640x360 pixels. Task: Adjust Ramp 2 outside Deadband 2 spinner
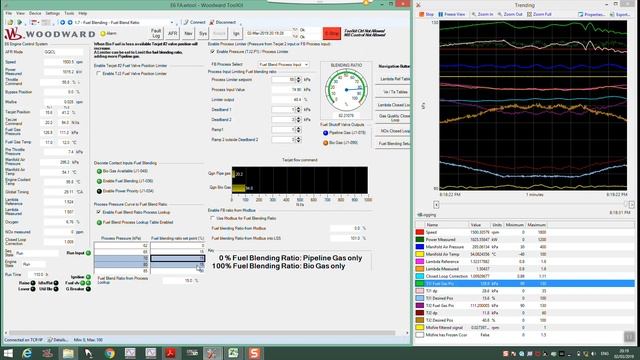coord(298,140)
